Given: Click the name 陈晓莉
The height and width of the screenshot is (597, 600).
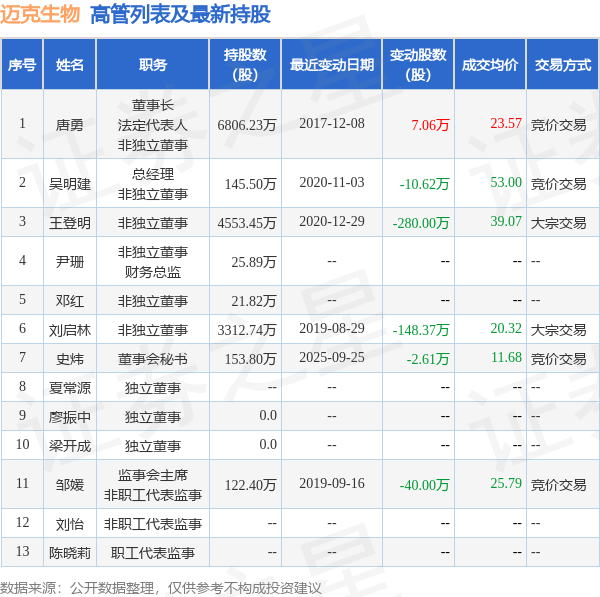Looking at the screenshot, I should coord(70,553).
